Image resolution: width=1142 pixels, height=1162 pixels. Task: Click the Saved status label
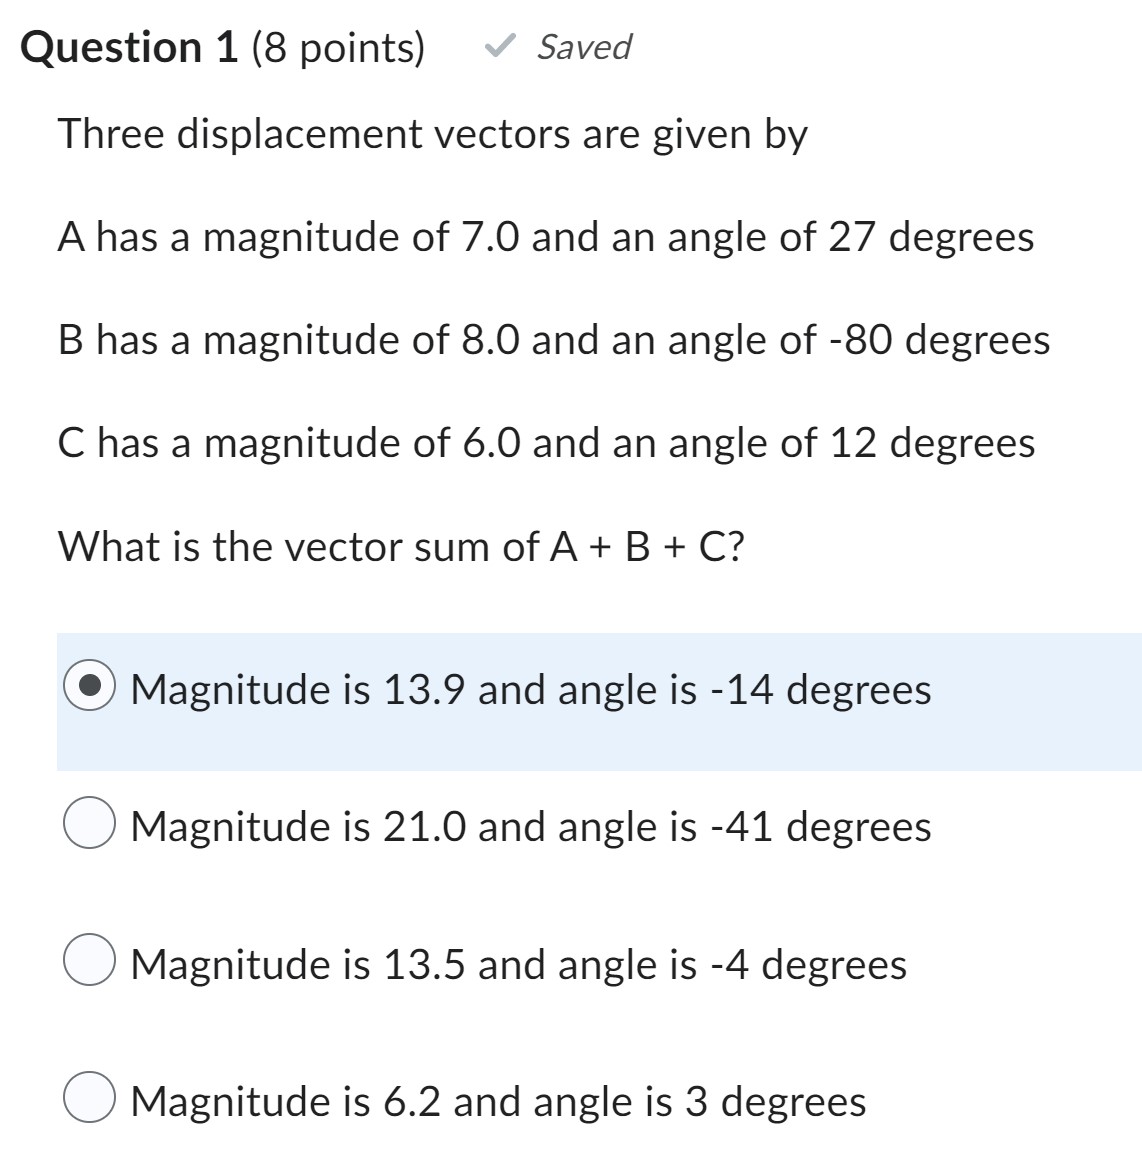pos(583,45)
